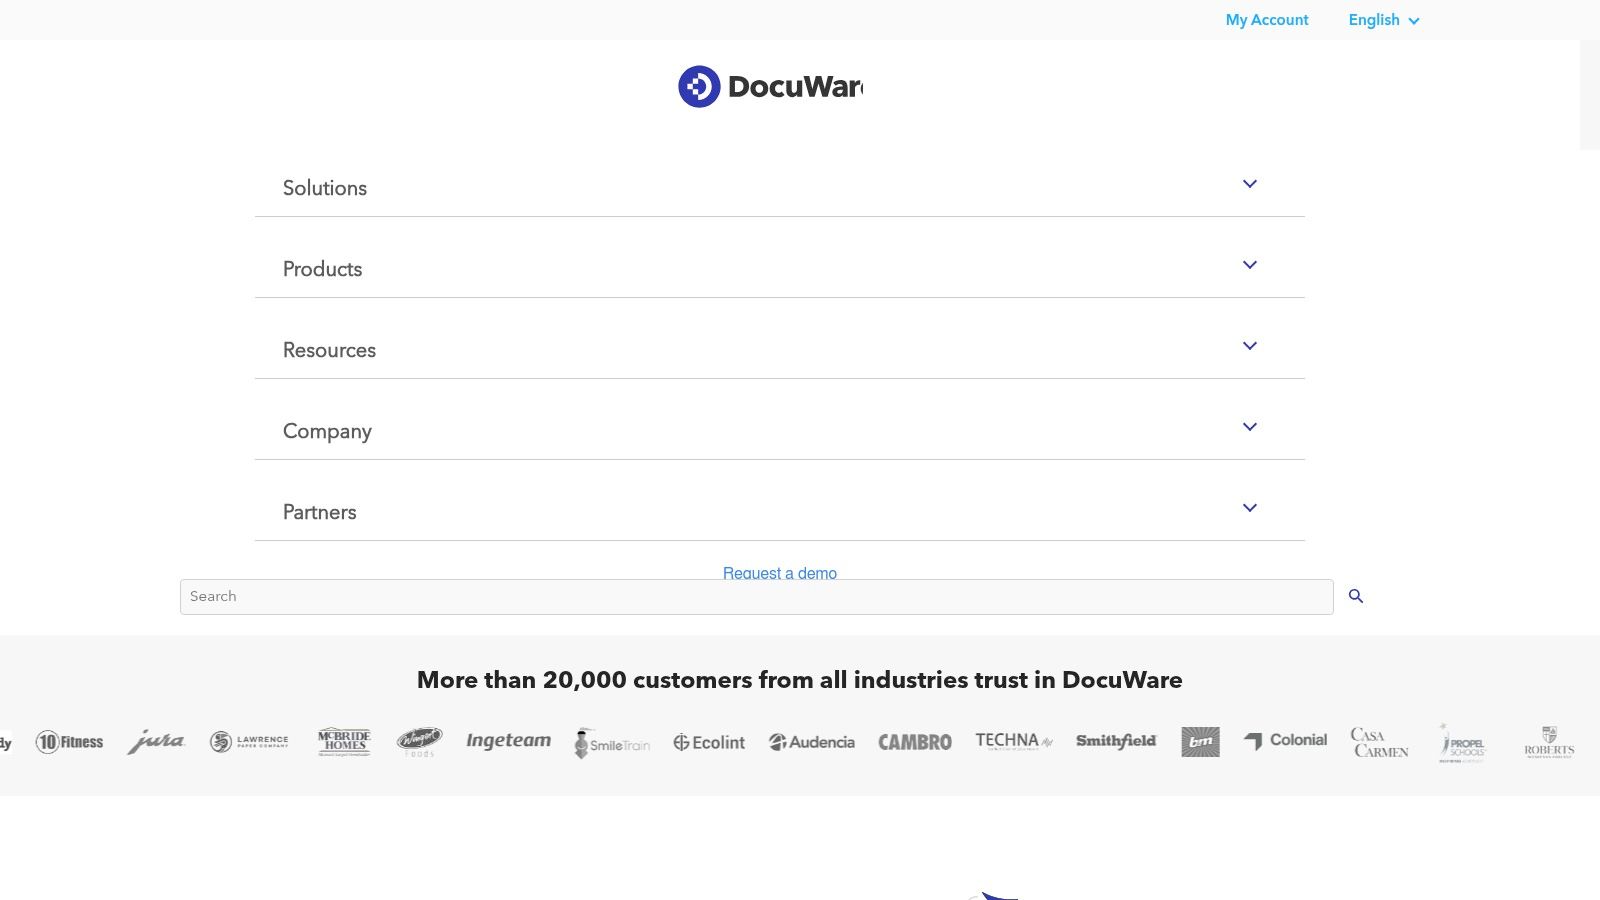This screenshot has width=1600, height=900.
Task: Click the Cambro logo
Action: (914, 742)
